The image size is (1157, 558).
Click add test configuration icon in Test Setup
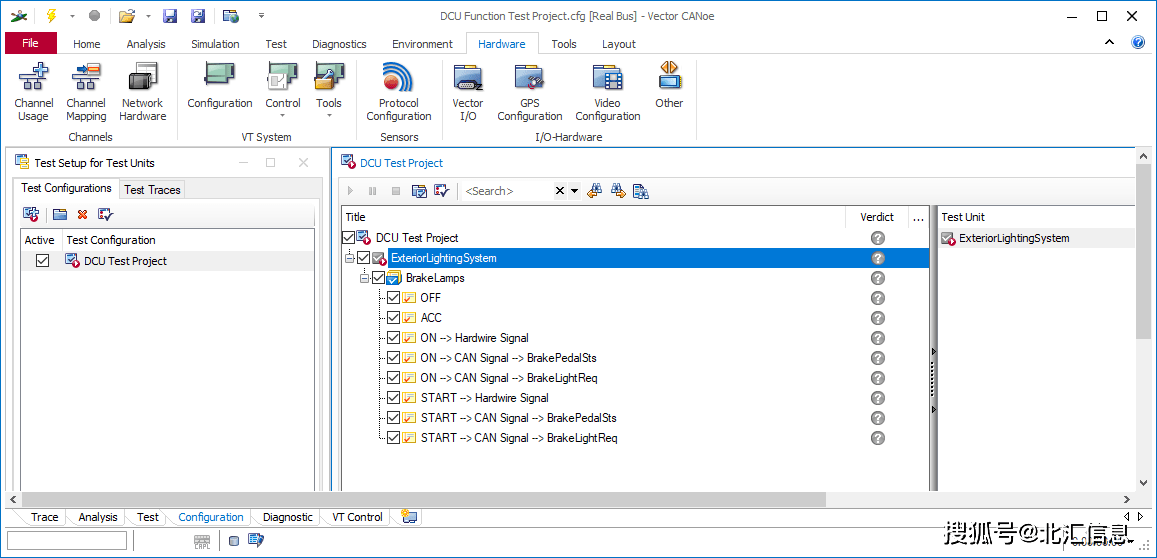point(31,214)
